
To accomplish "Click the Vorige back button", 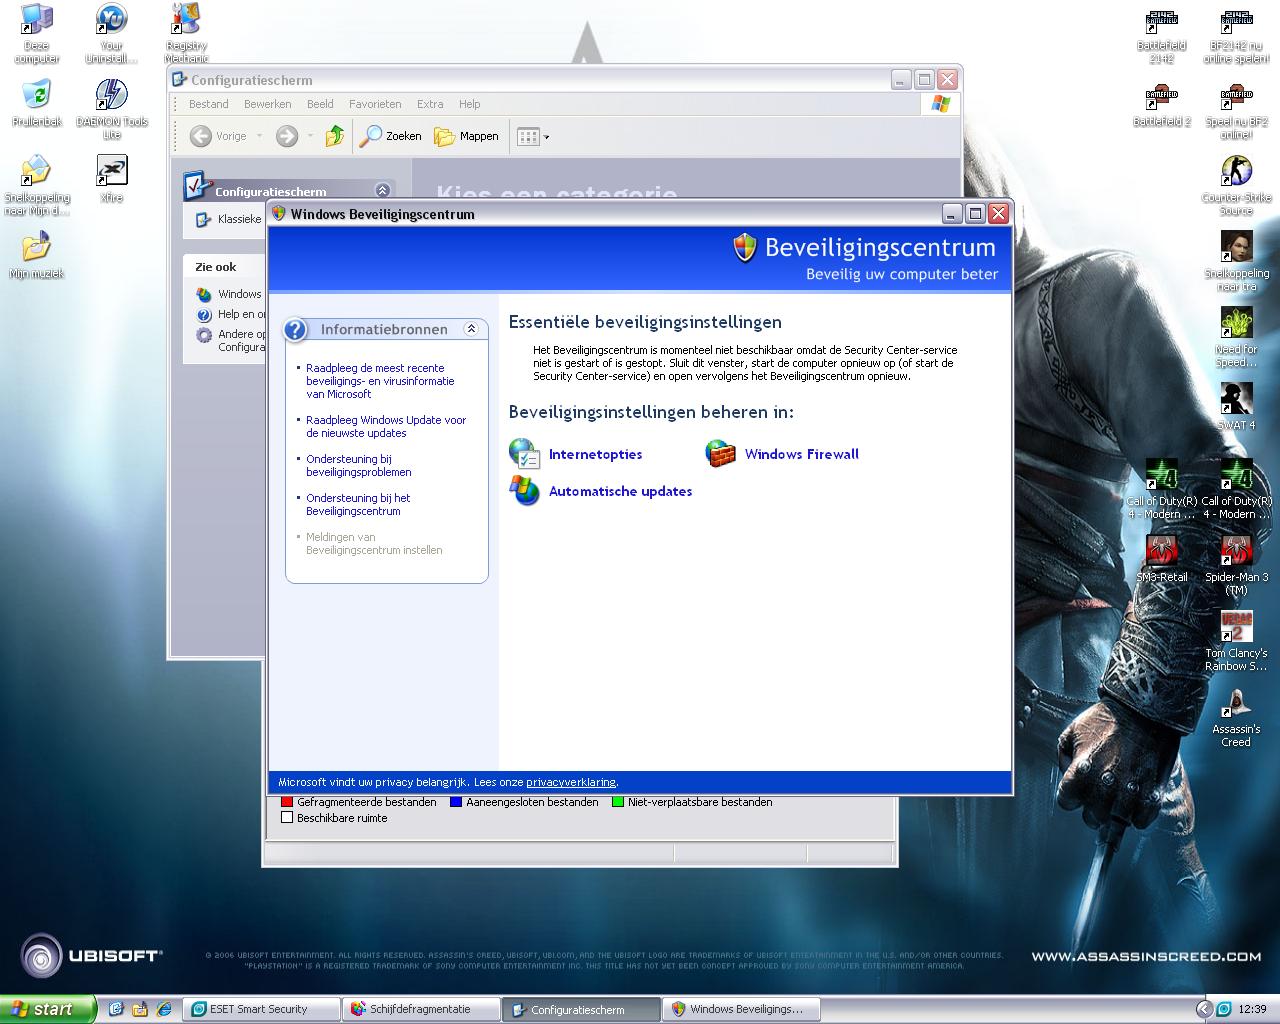I will pyautogui.click(x=219, y=136).
